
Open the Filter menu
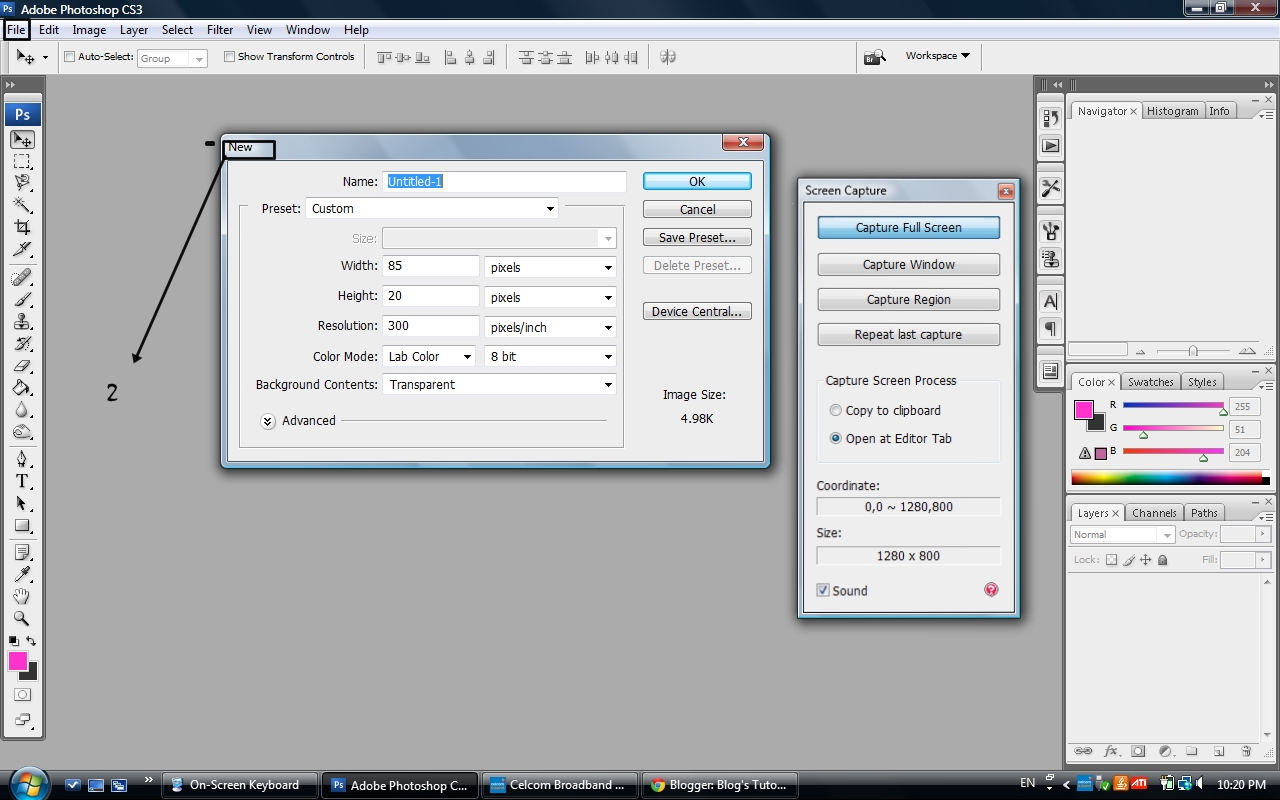coord(220,30)
